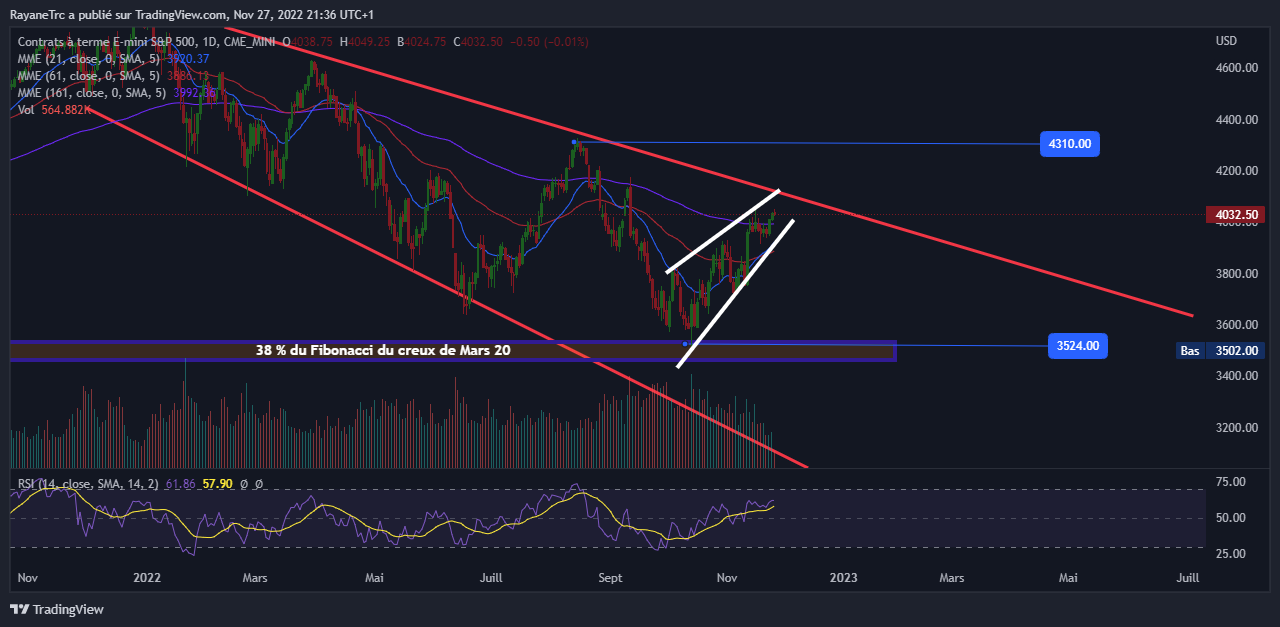Click the red current price tag 4032.50
The height and width of the screenshot is (627, 1280).
pyautogui.click(x=1238, y=214)
